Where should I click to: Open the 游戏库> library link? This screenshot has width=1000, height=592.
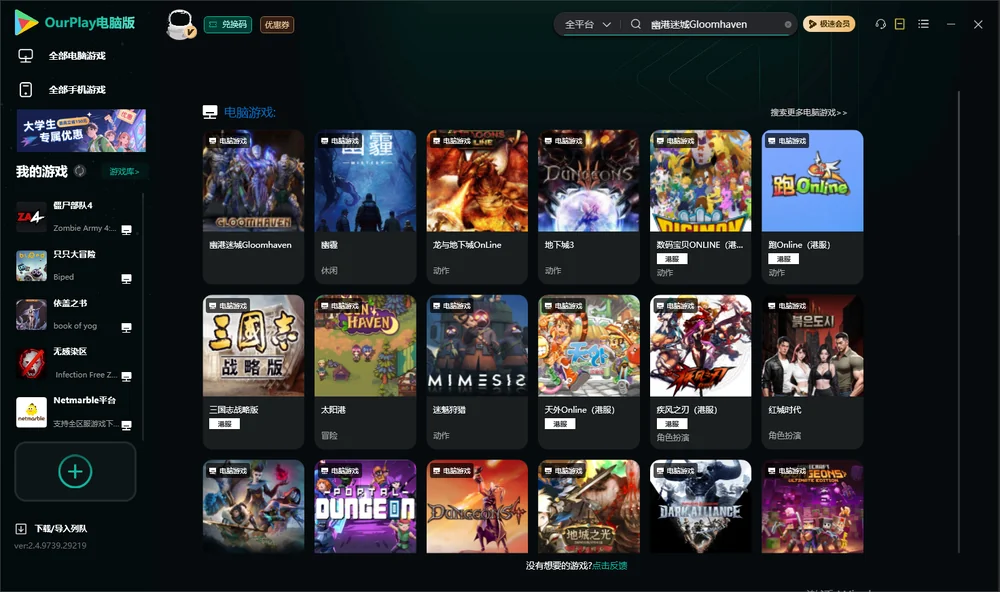124,172
